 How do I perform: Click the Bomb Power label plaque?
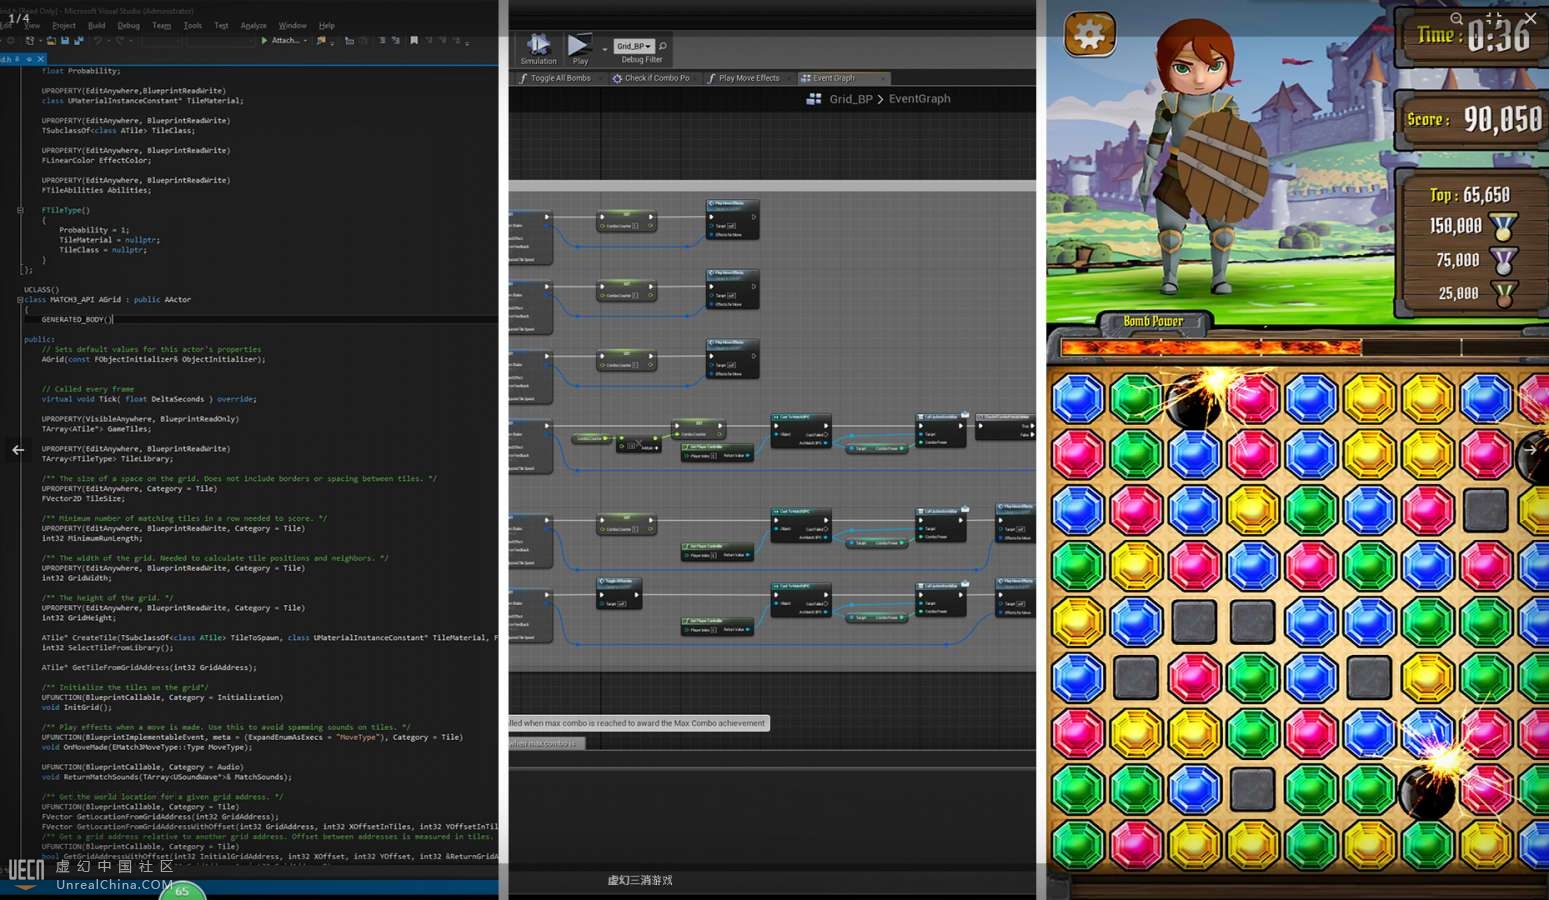point(1153,322)
